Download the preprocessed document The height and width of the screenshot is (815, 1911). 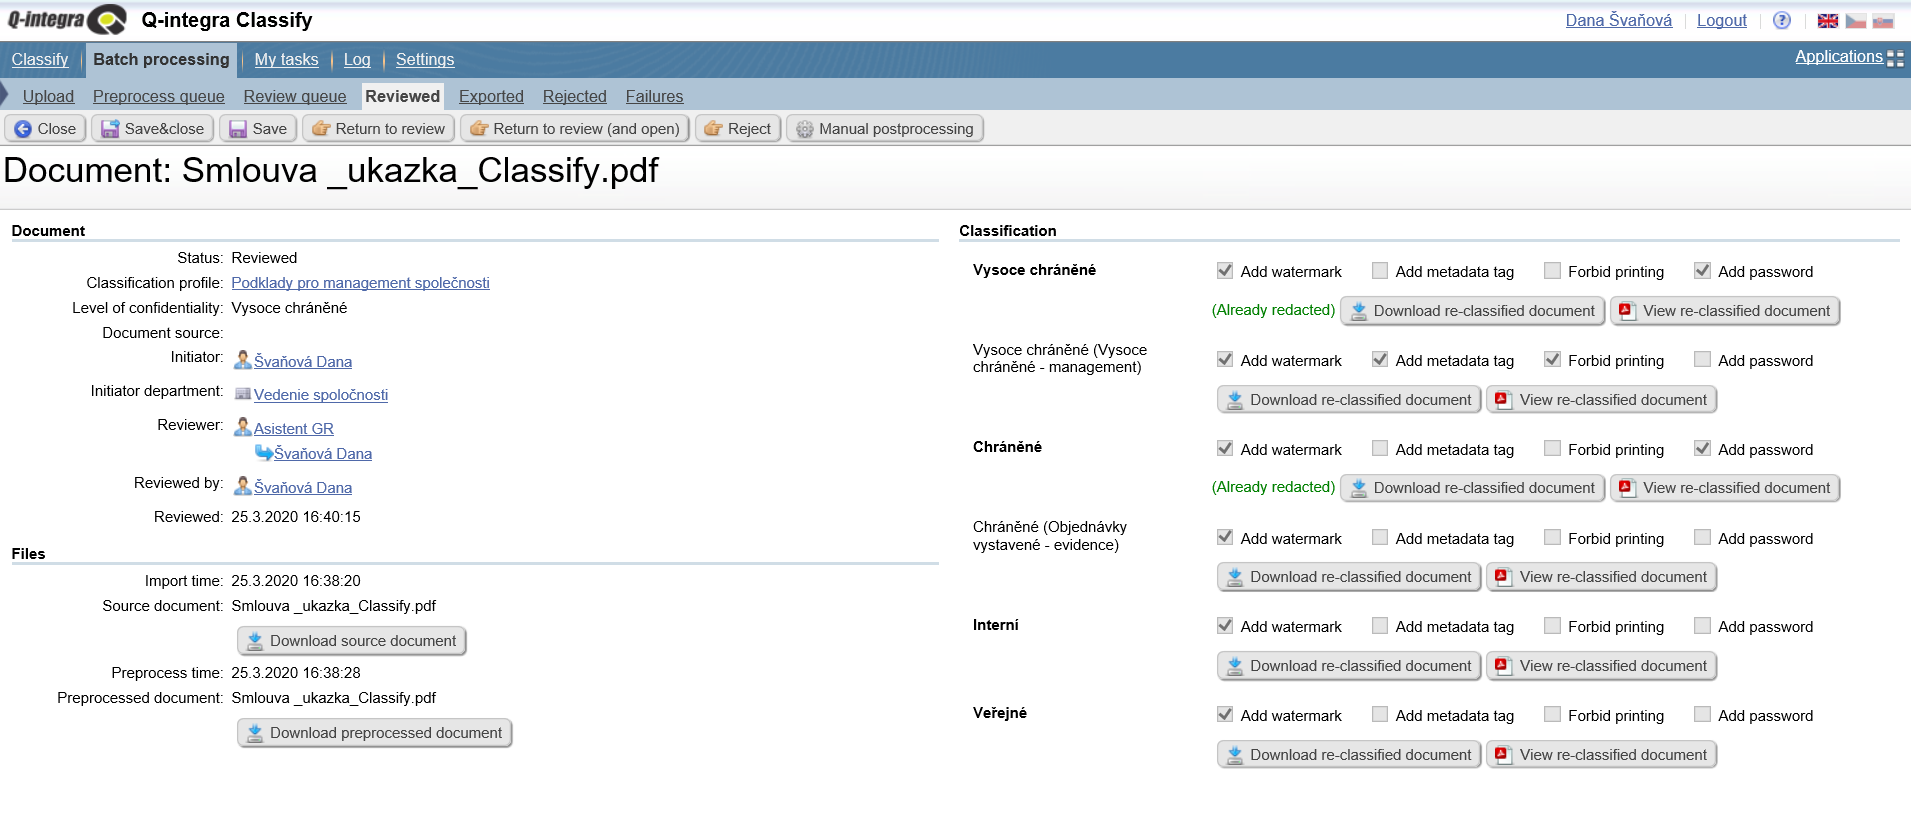click(375, 733)
